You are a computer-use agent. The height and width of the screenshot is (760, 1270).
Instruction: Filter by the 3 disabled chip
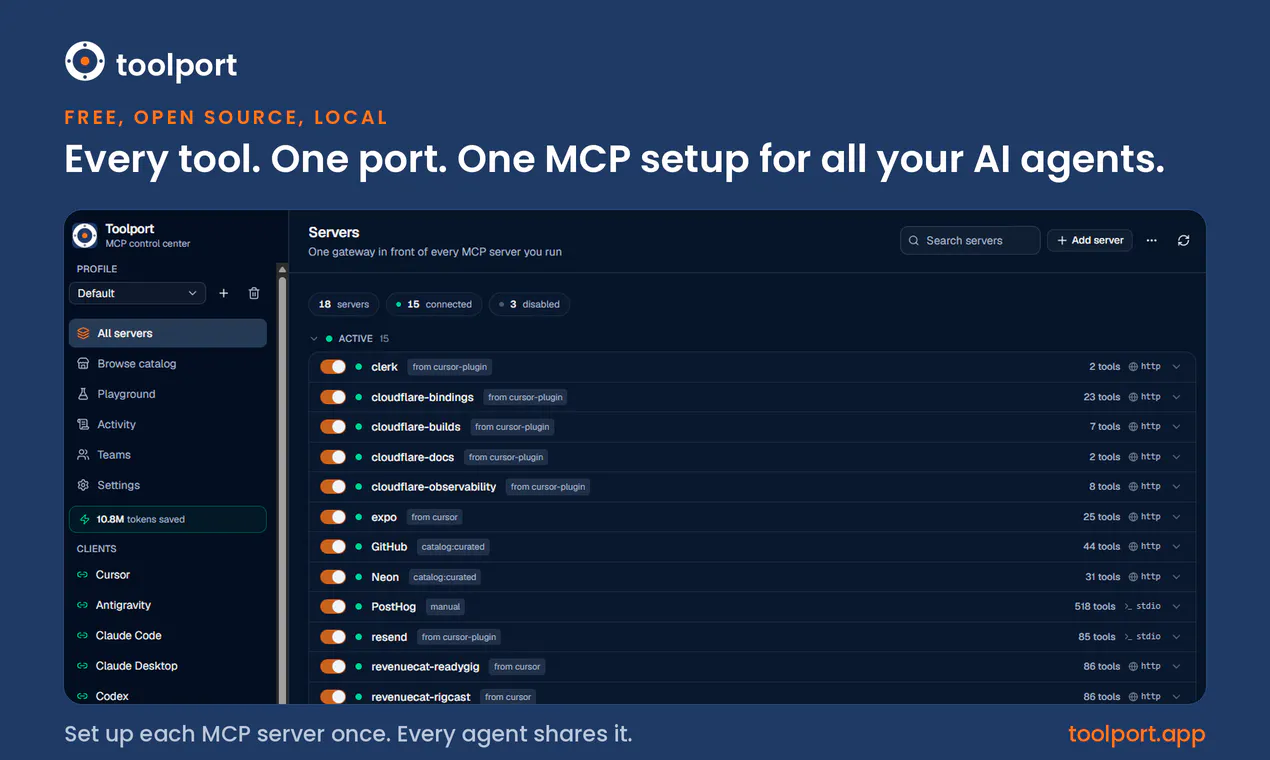pyautogui.click(x=530, y=304)
